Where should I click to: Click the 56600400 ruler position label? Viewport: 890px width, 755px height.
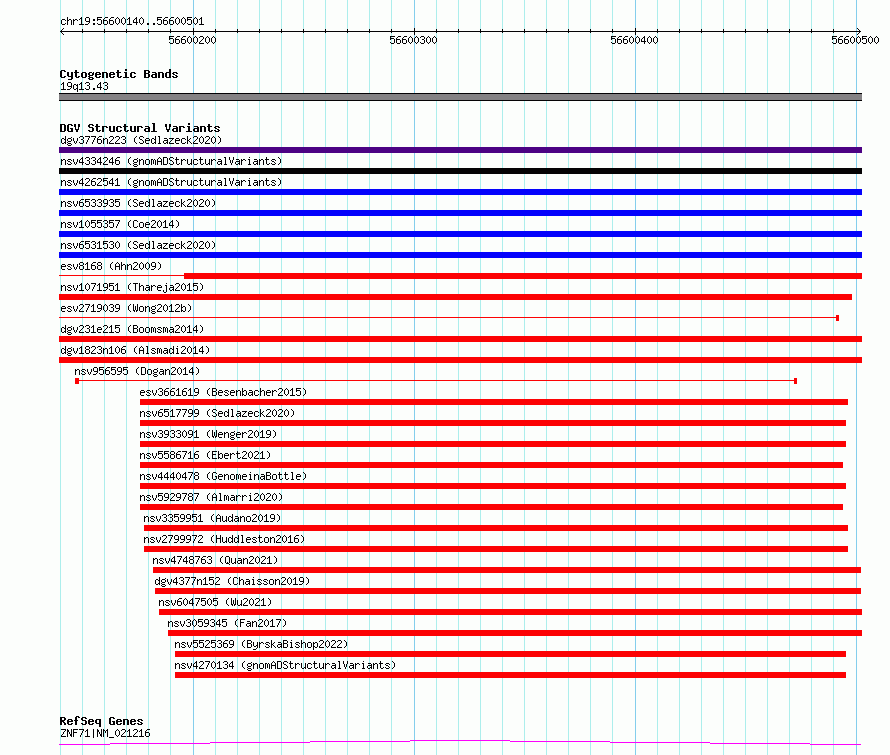point(634,40)
